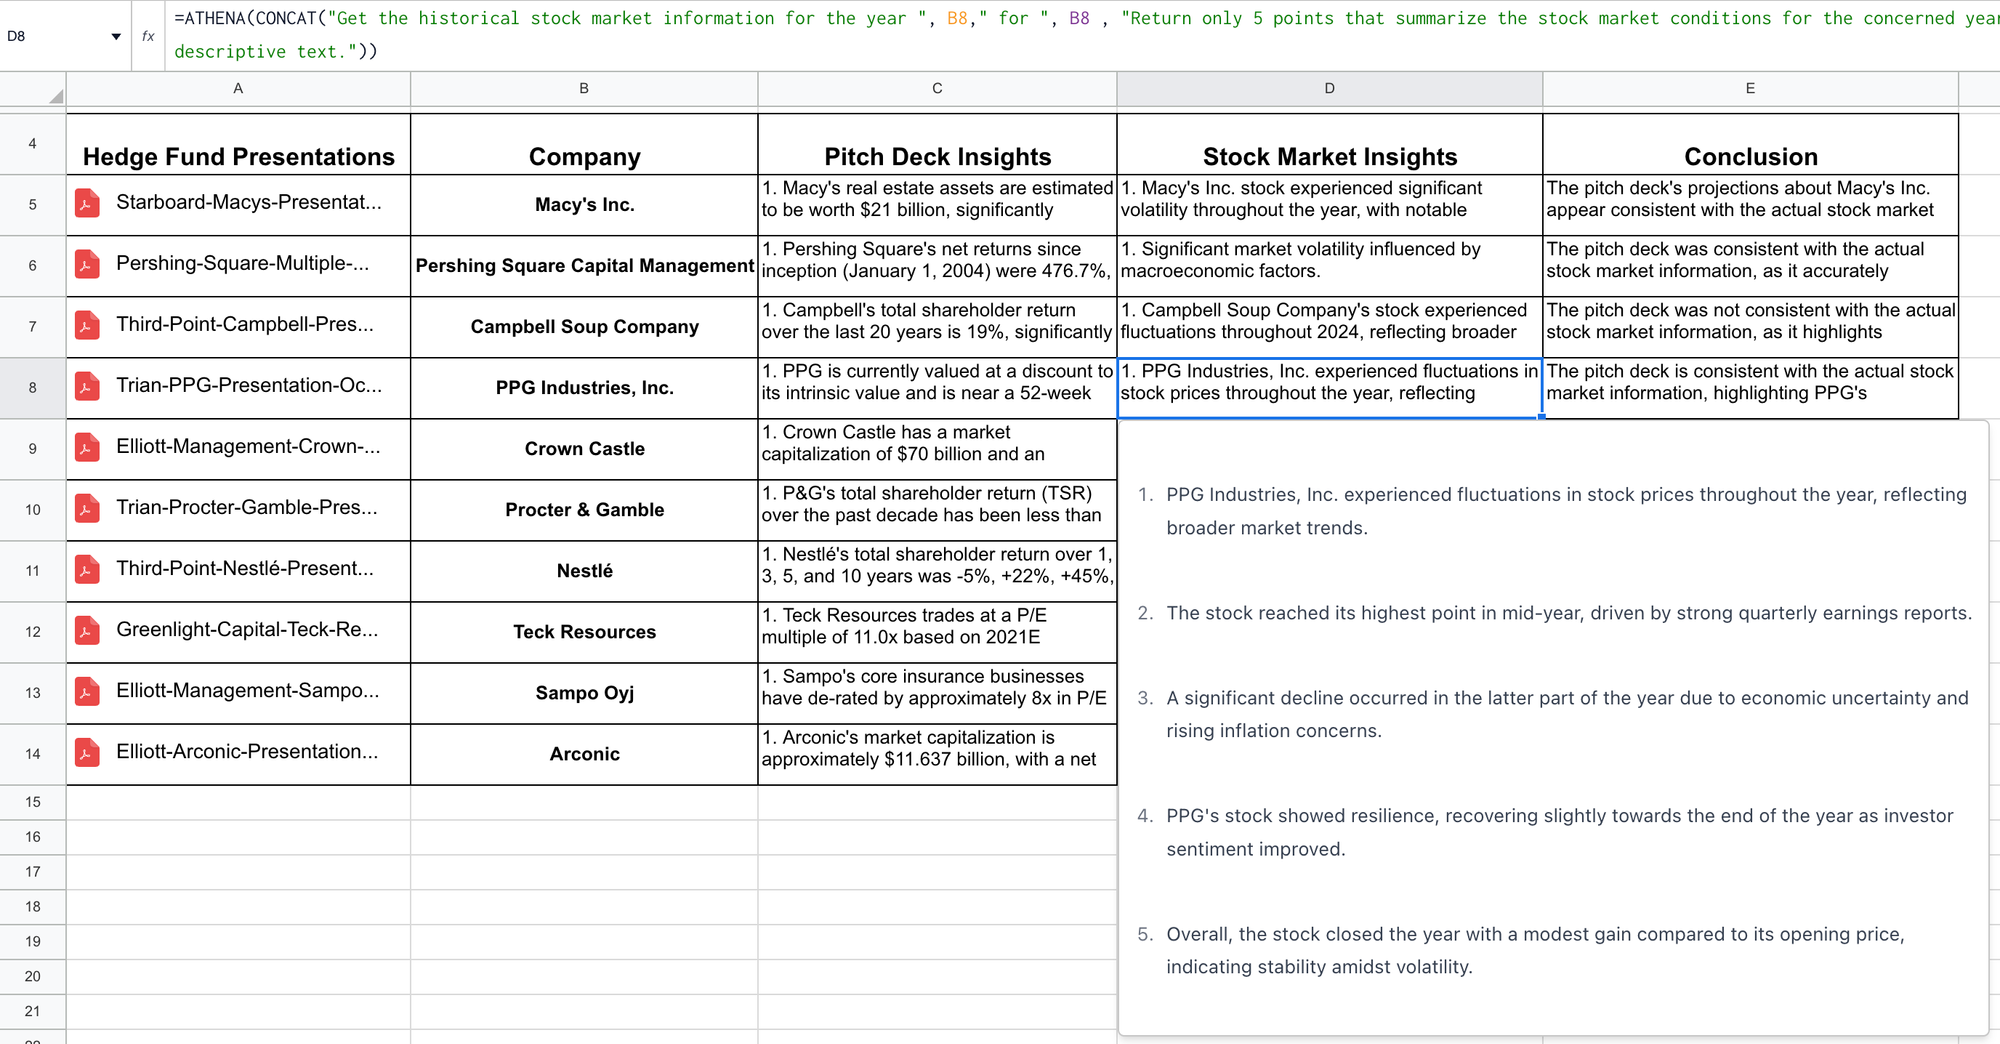Open the Trian-Procter-Gamble-Pres... file chip

point(227,508)
